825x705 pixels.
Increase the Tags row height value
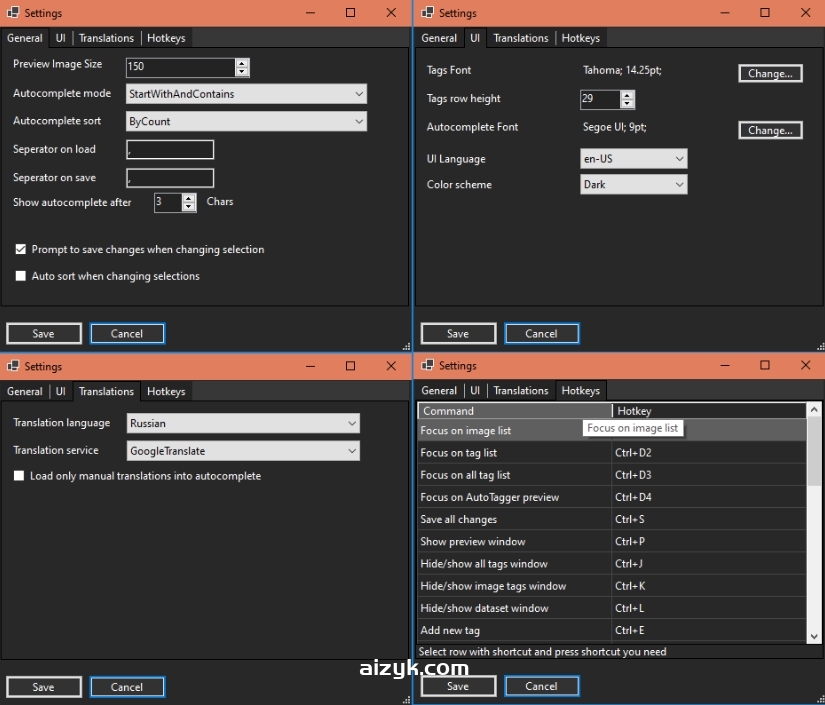(628, 94)
